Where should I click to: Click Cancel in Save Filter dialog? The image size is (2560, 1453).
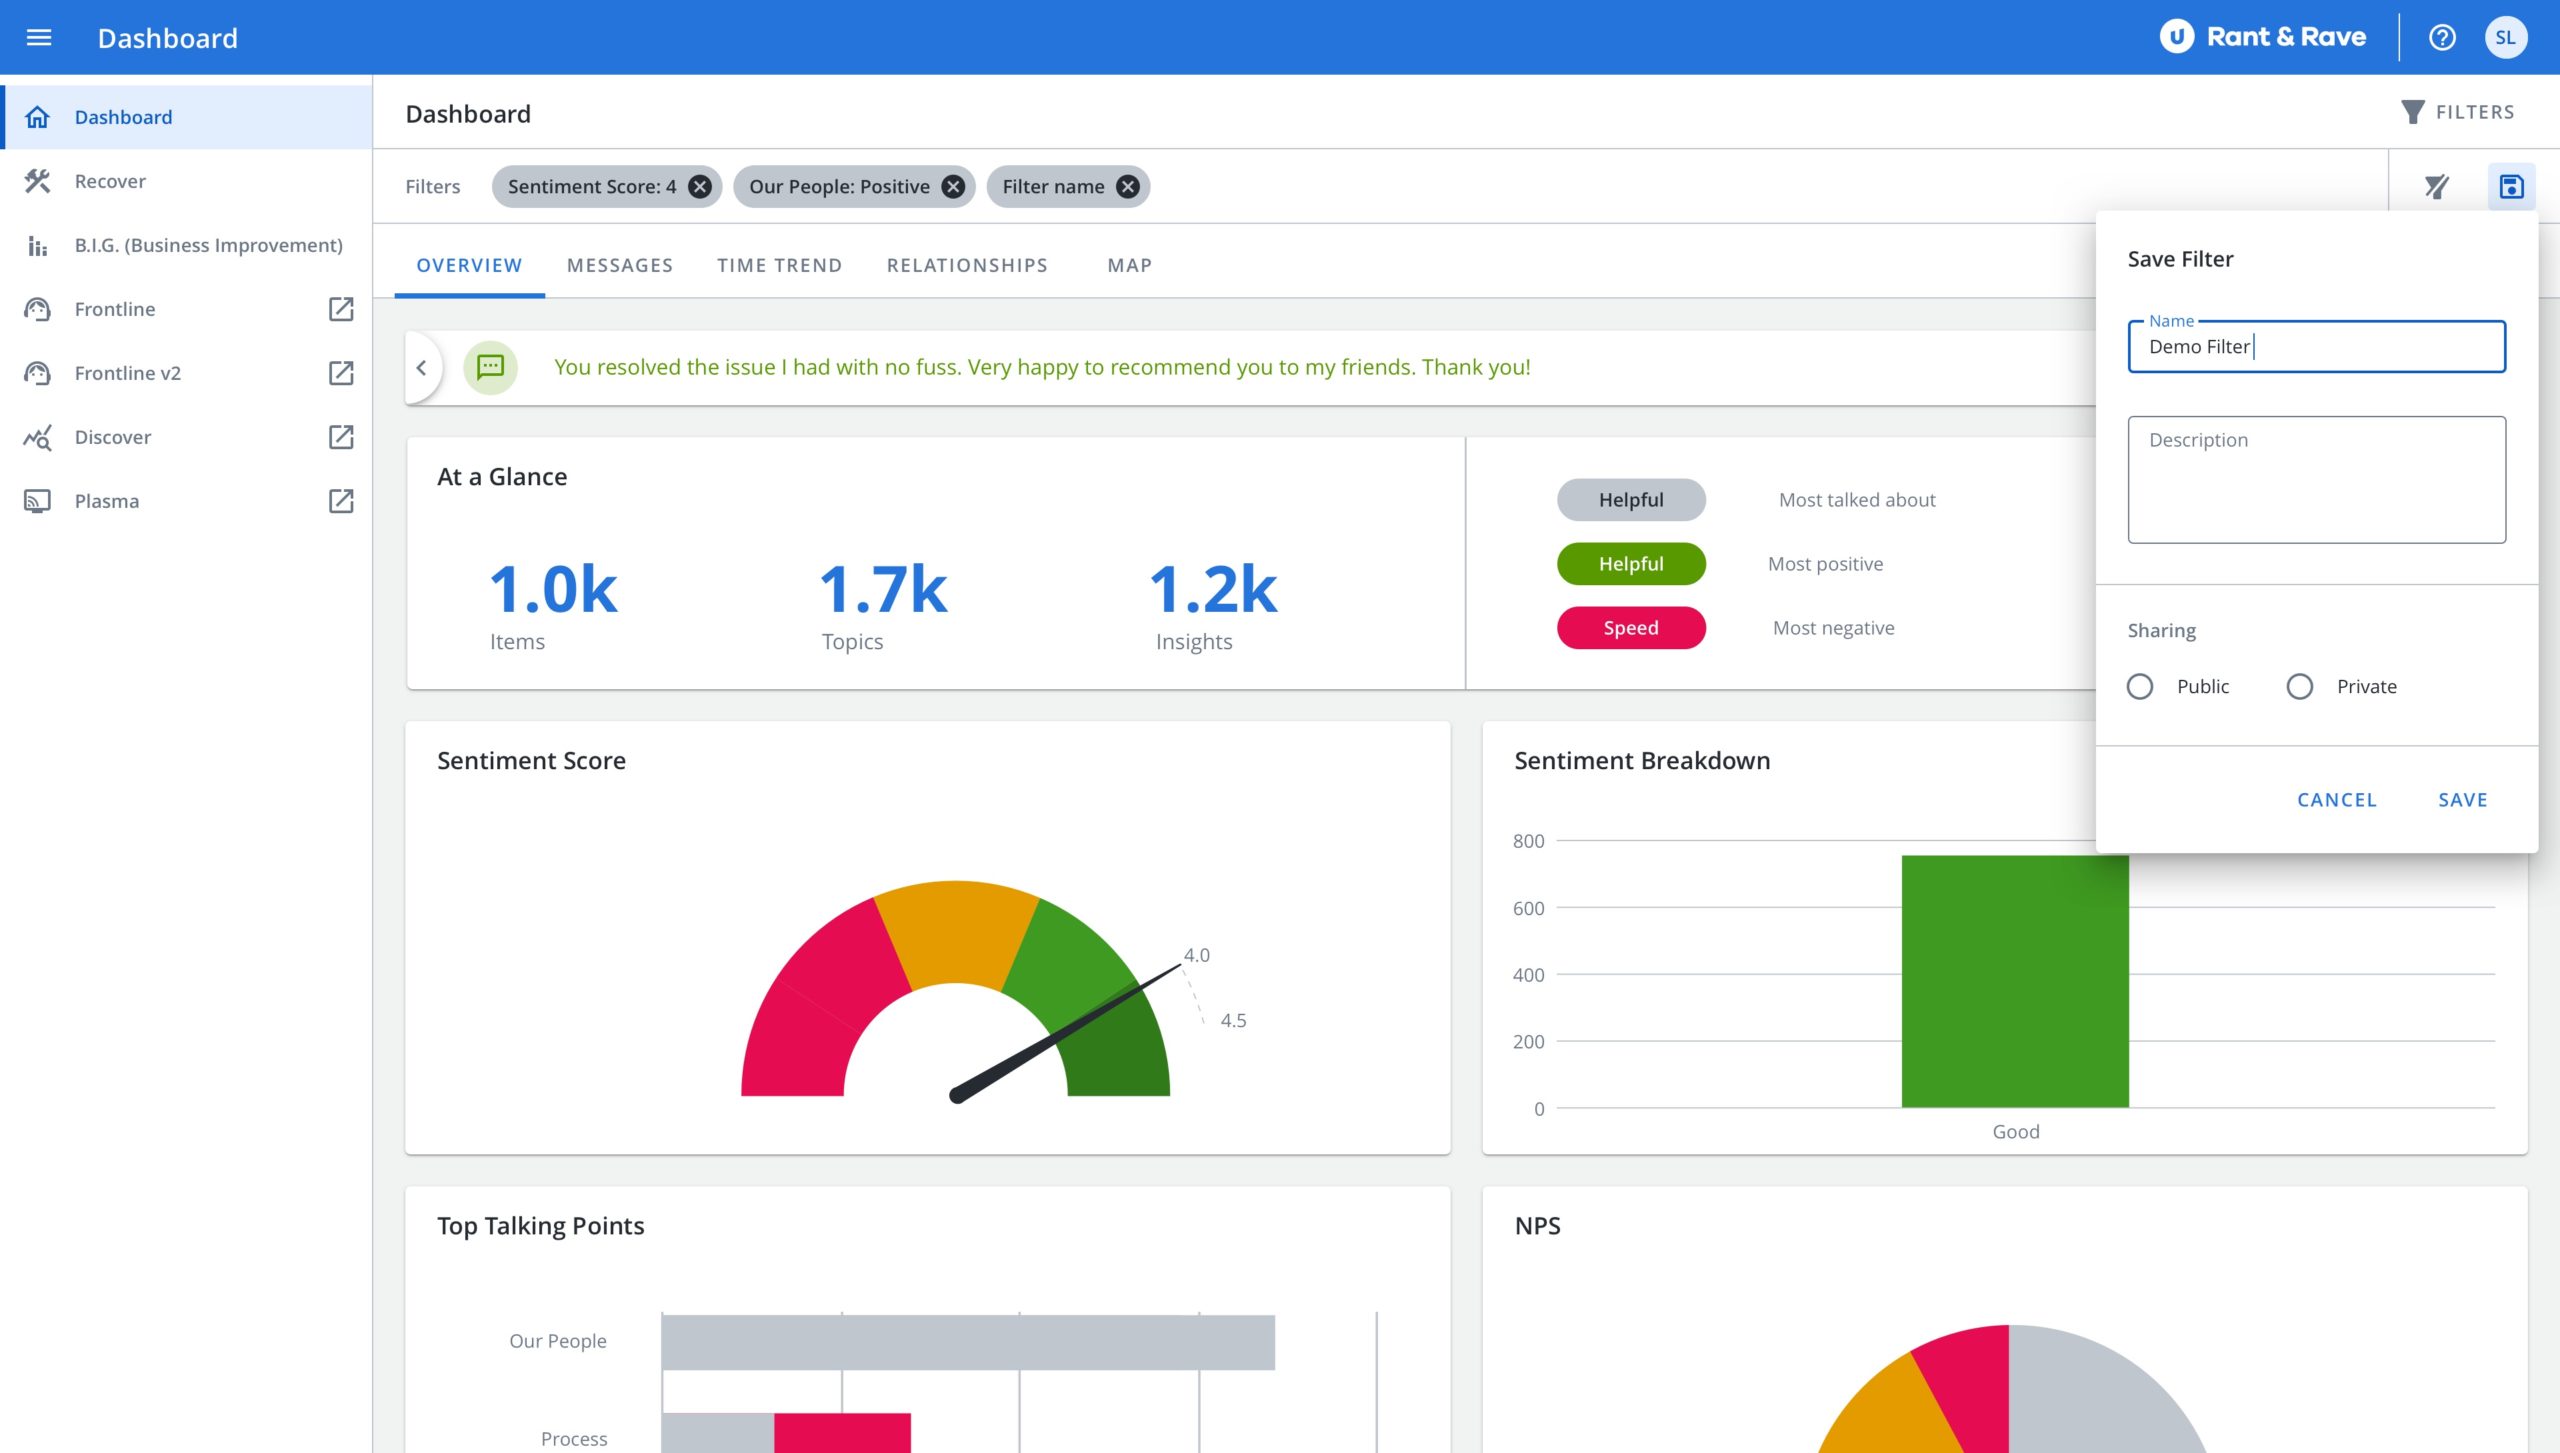coord(2337,800)
